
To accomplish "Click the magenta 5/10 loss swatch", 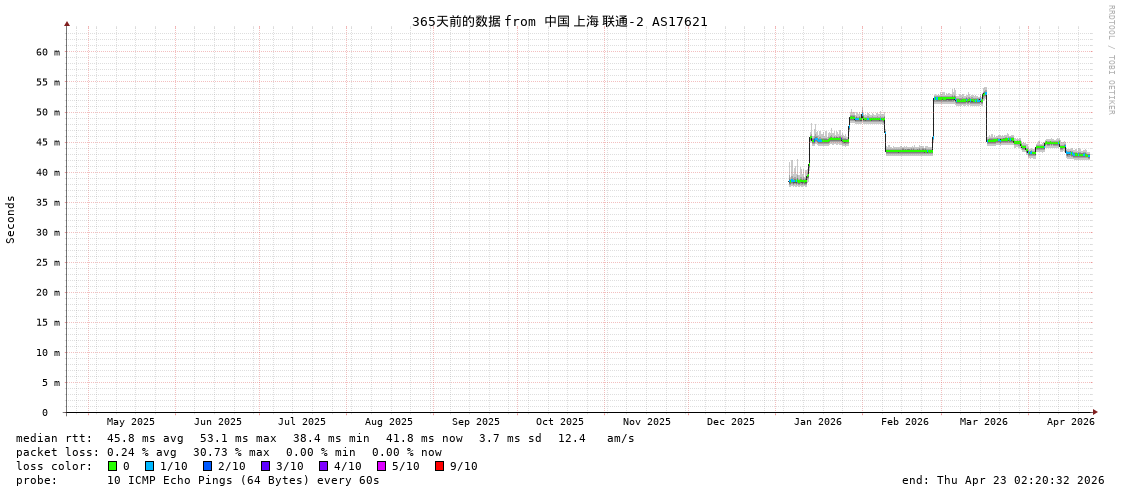I will tap(382, 466).
